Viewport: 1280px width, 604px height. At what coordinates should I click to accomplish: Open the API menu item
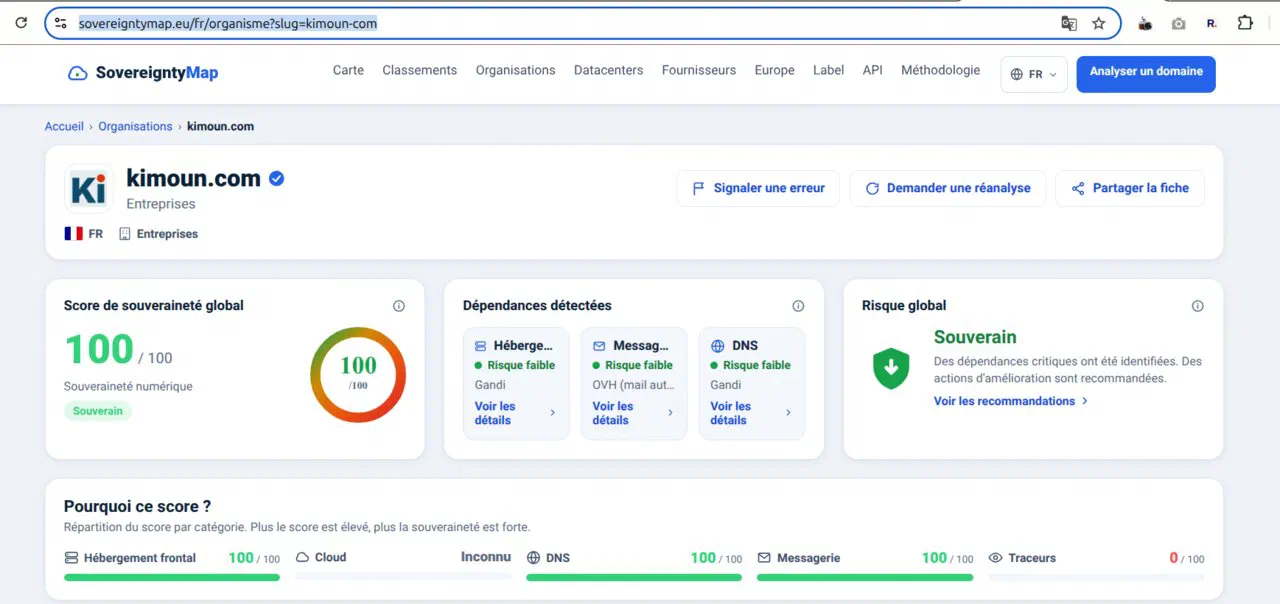coord(872,70)
